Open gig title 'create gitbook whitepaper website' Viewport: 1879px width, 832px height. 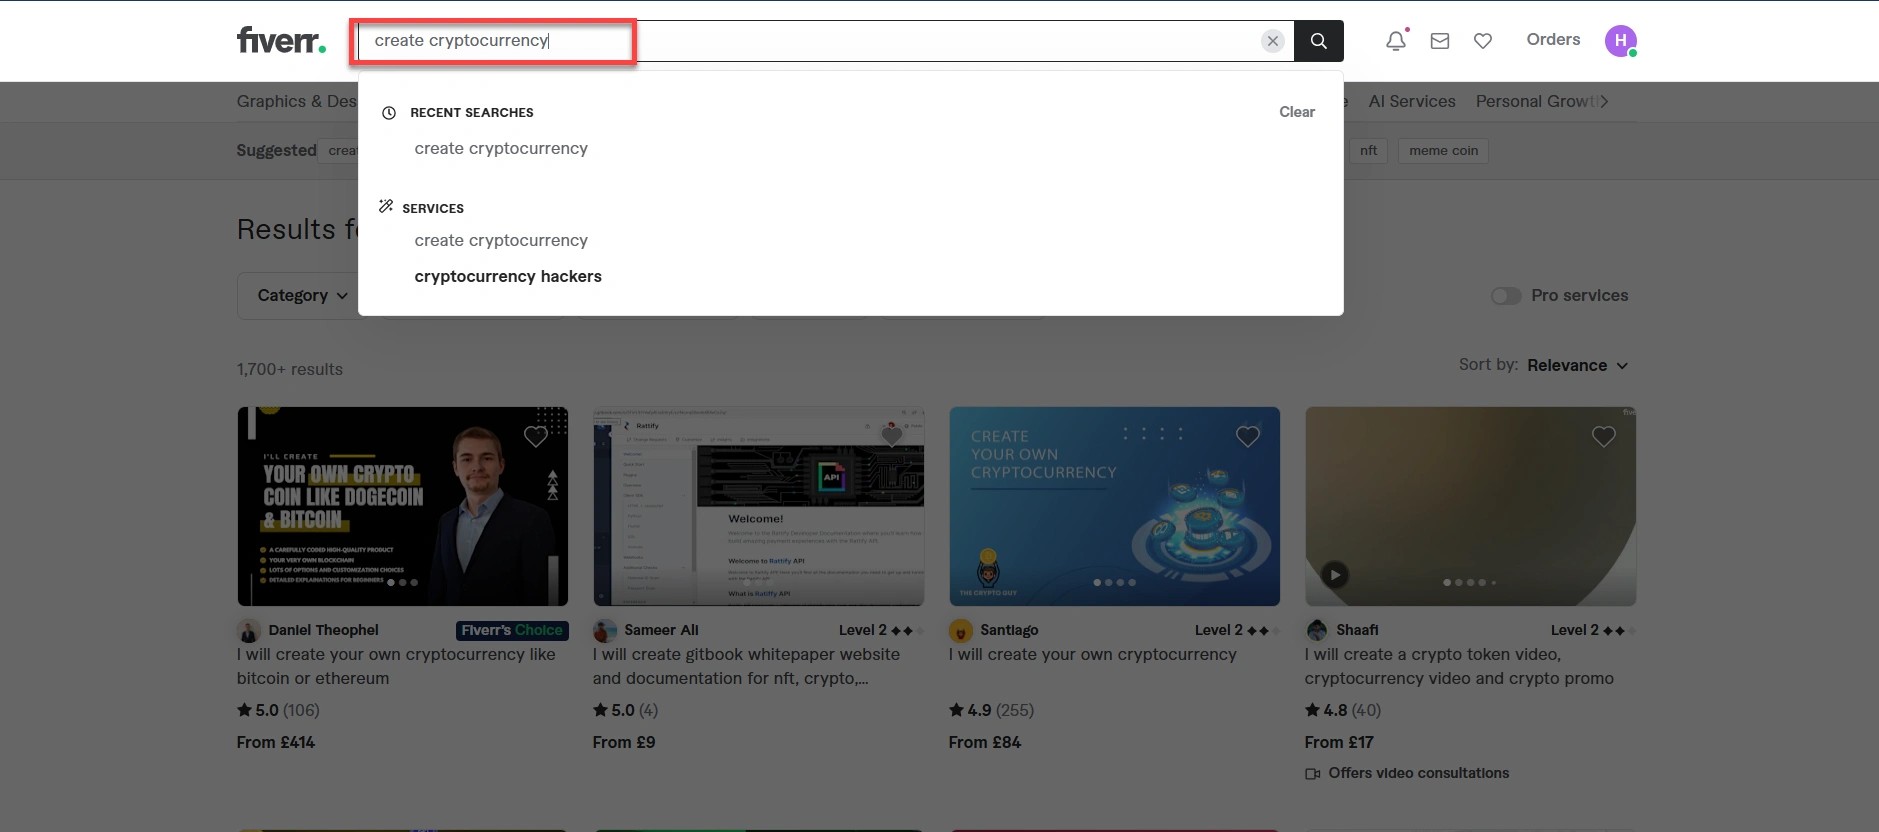746,666
